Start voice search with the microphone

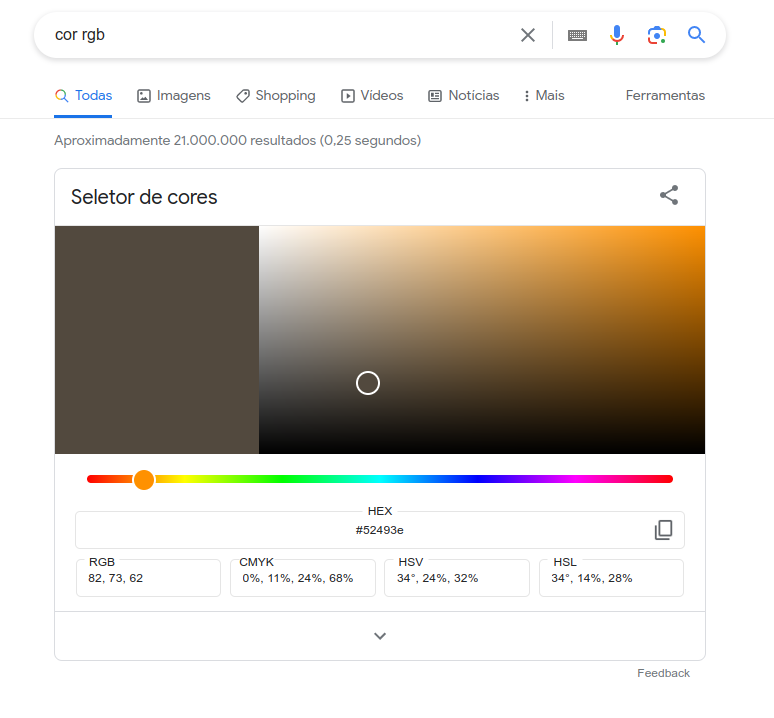[617, 35]
